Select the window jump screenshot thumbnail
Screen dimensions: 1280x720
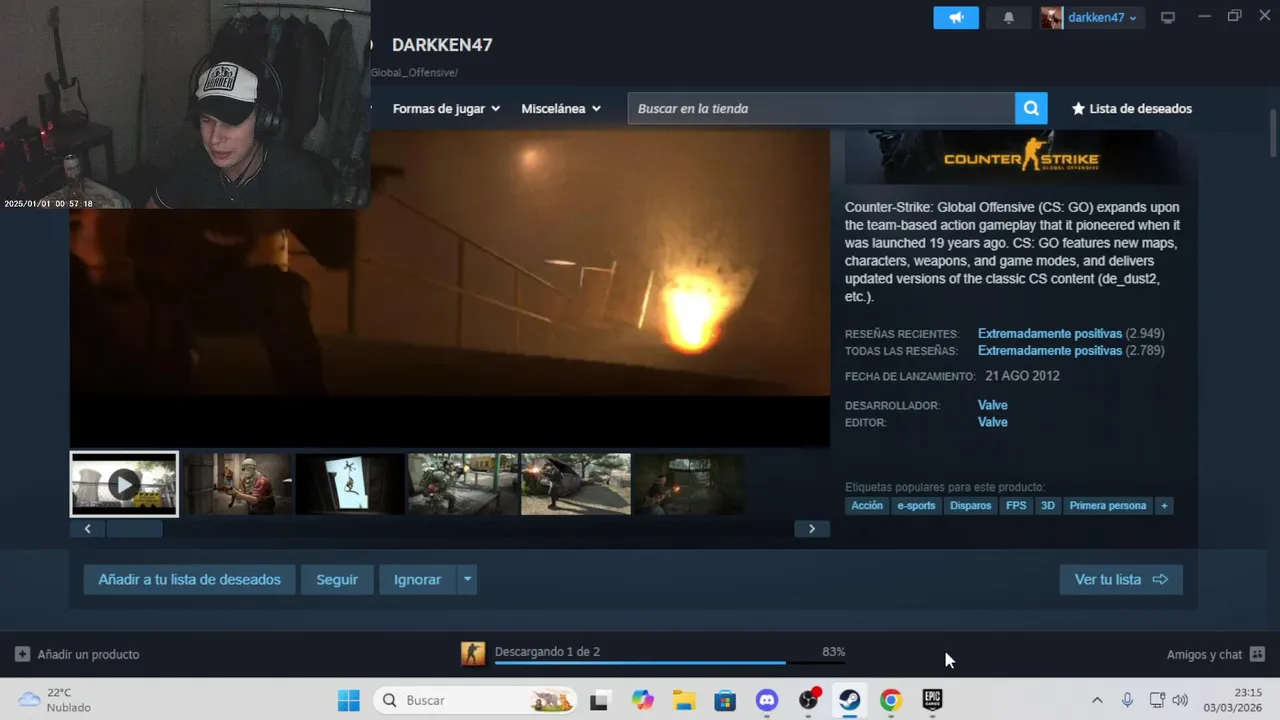350,484
